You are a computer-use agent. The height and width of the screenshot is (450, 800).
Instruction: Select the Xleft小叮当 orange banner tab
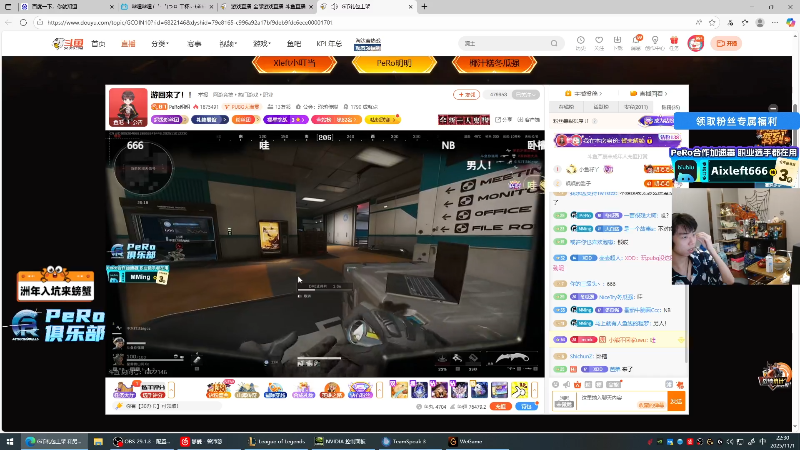point(294,63)
